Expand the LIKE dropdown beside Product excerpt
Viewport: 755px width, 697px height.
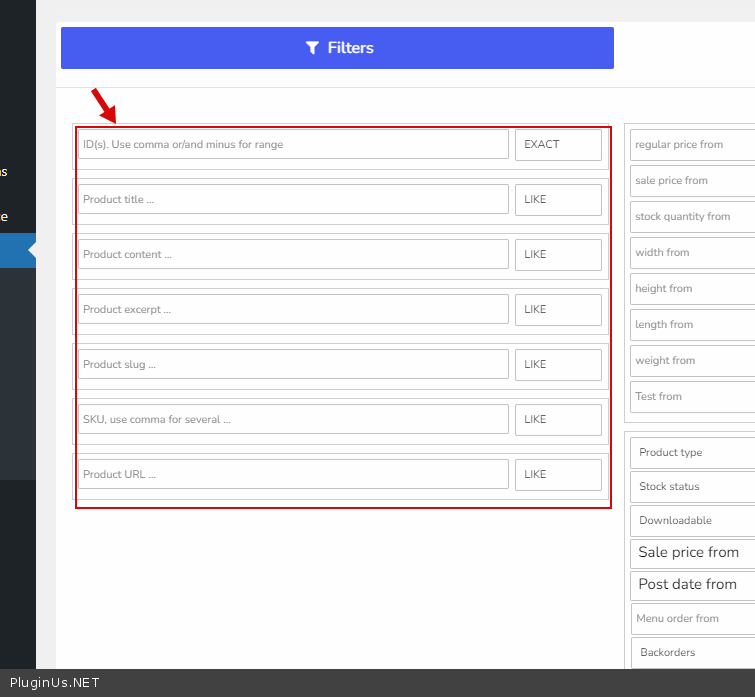click(x=558, y=309)
